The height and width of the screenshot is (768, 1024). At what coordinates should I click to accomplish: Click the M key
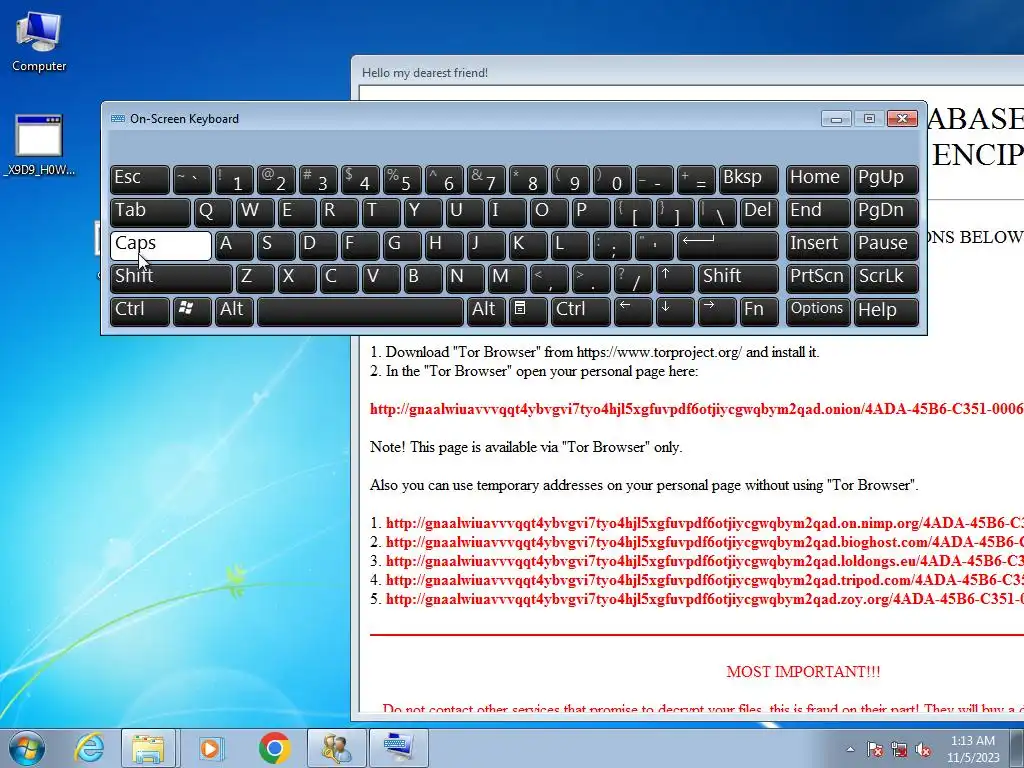tap(507, 278)
